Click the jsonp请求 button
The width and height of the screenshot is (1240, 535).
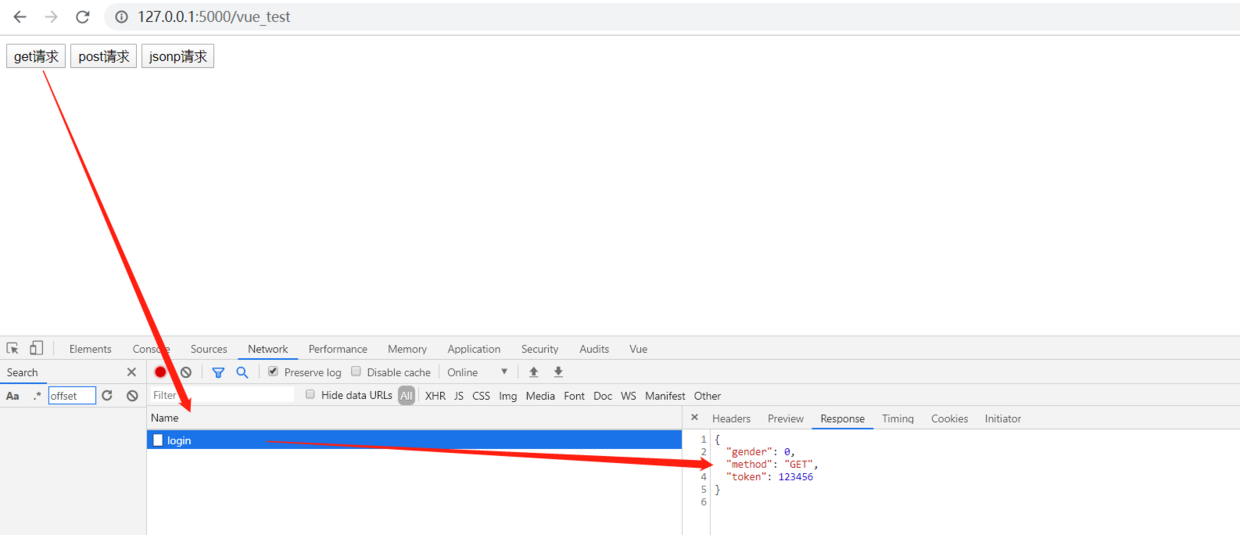[x=178, y=56]
